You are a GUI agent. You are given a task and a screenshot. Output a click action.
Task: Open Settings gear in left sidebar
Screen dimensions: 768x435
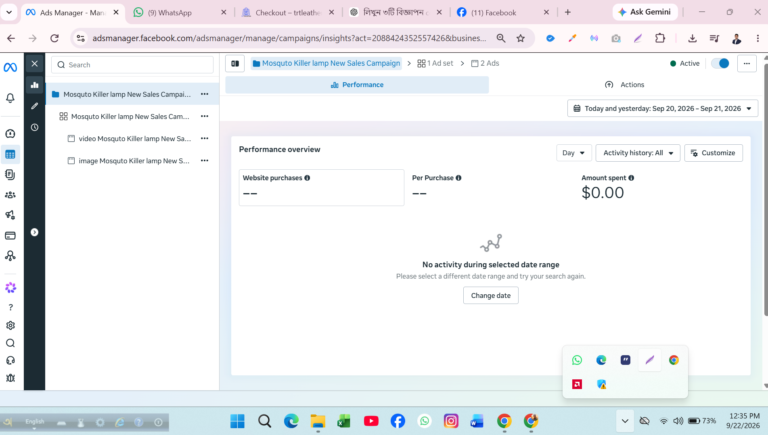click(x=10, y=325)
